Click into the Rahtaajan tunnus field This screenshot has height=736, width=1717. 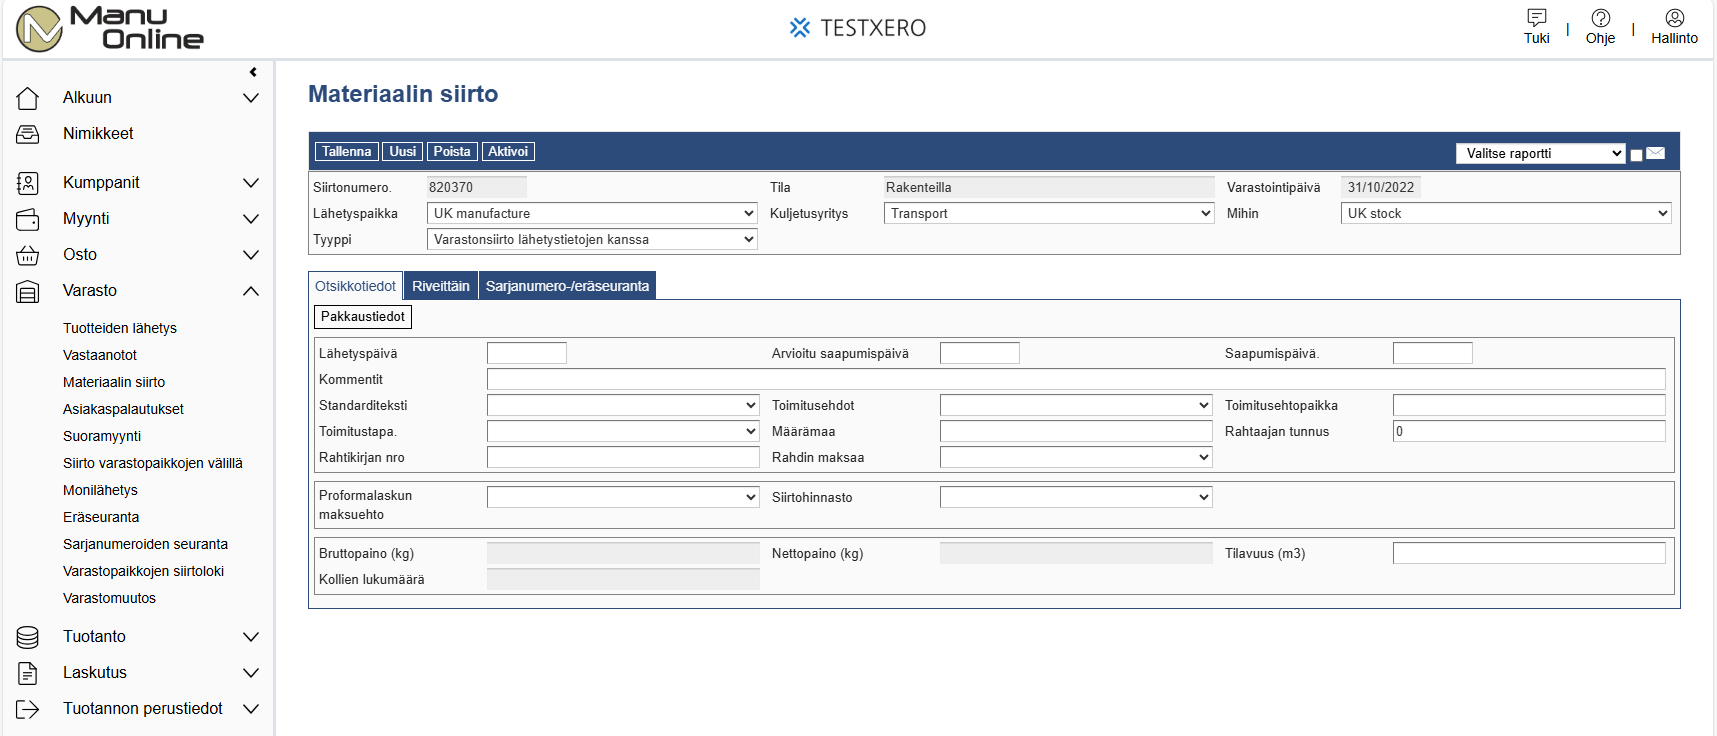click(x=1529, y=431)
